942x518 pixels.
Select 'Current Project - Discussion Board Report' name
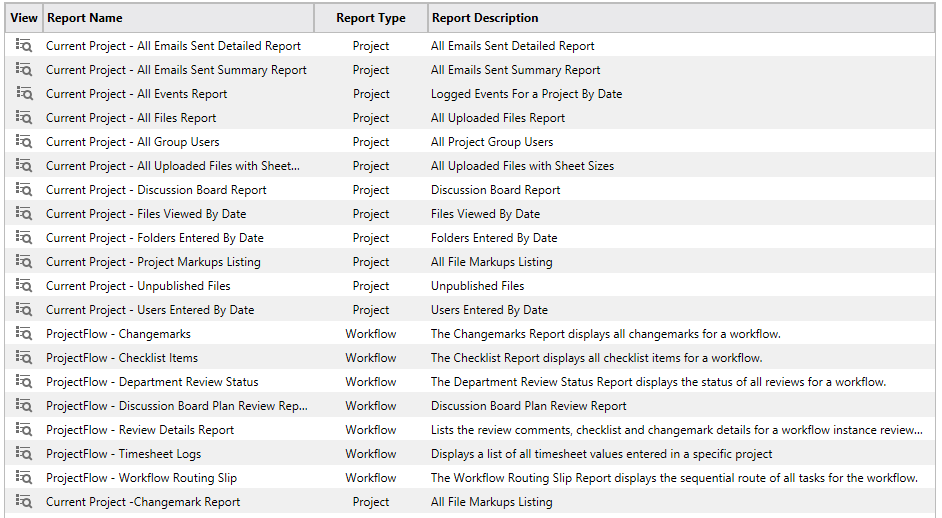point(156,190)
